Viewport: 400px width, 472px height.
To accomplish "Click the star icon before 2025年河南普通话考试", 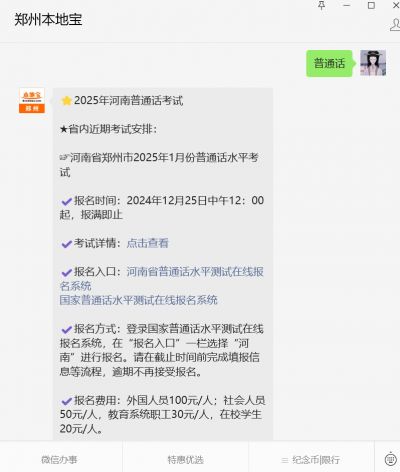I will coord(66,101).
